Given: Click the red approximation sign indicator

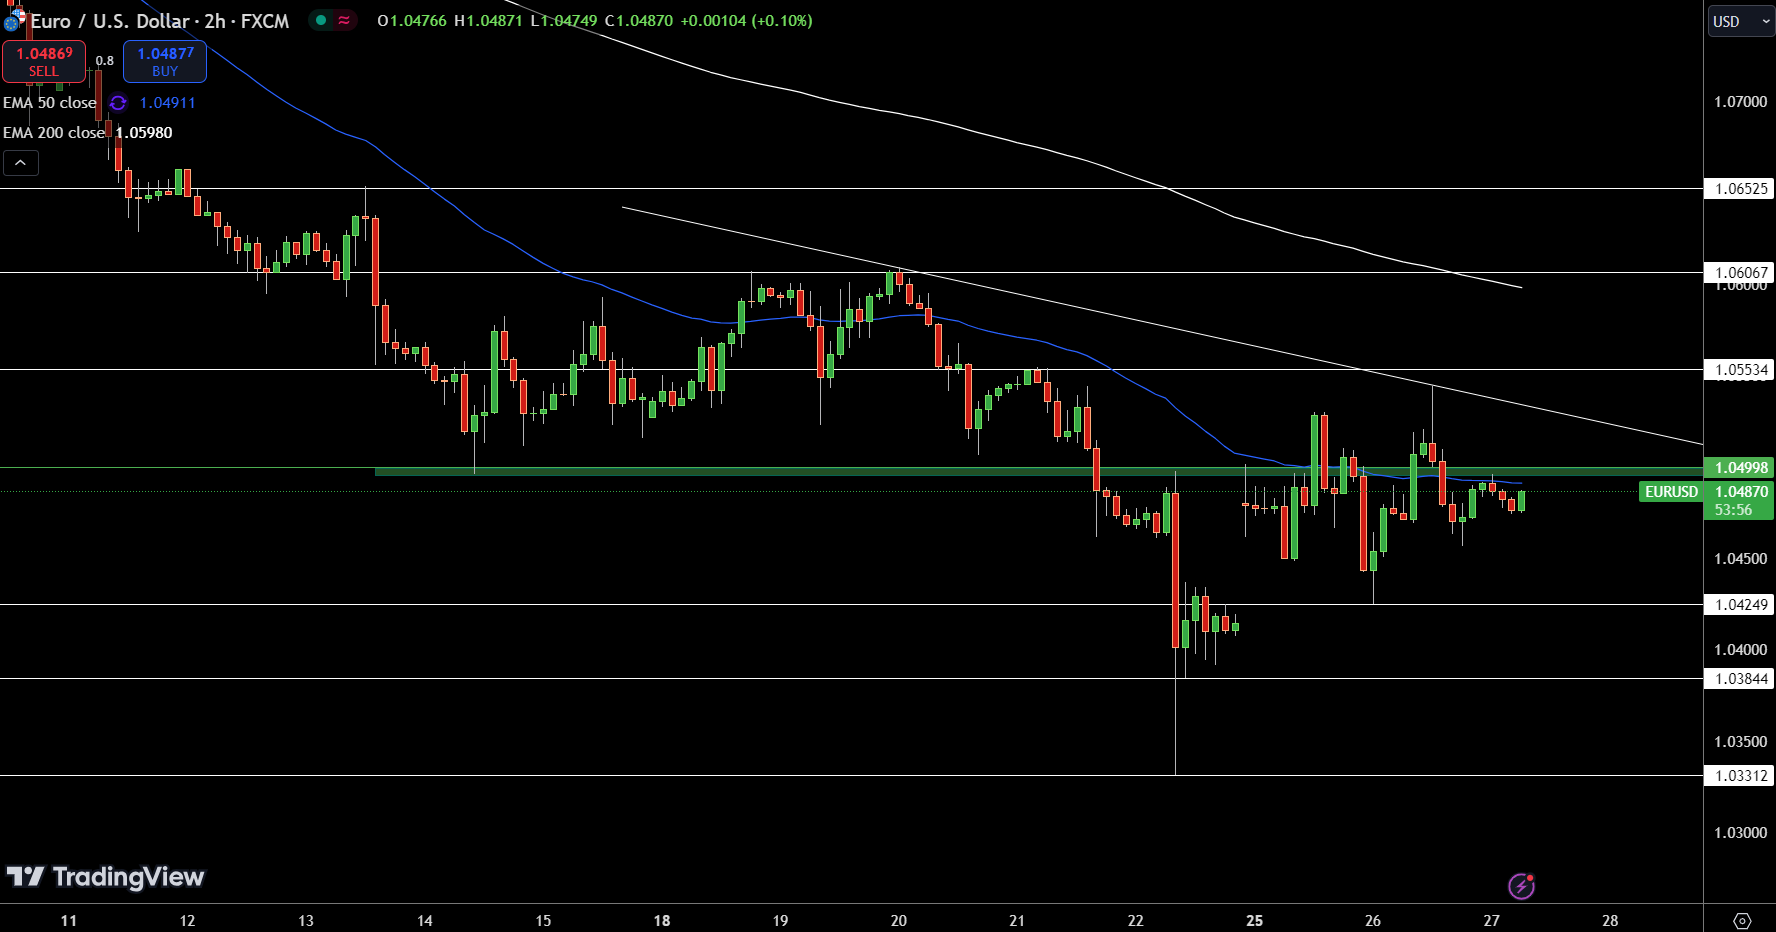Looking at the screenshot, I should pos(344,20).
